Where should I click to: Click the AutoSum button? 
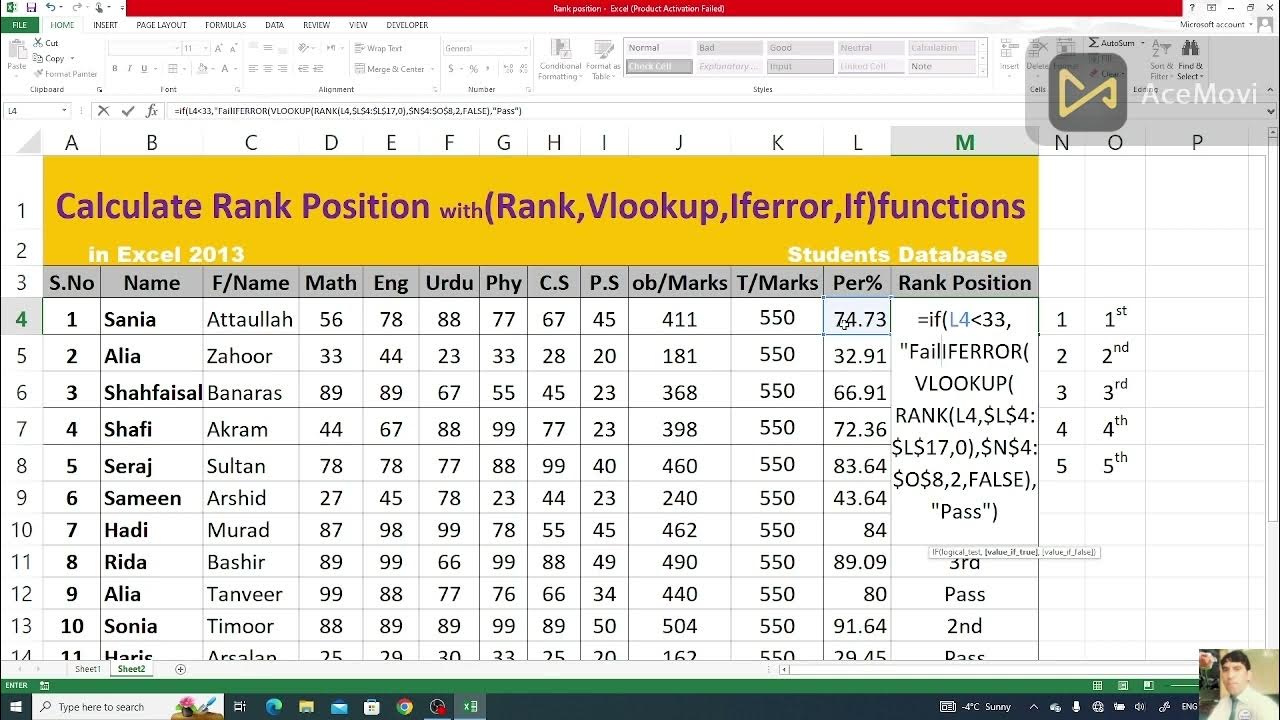[1113, 43]
